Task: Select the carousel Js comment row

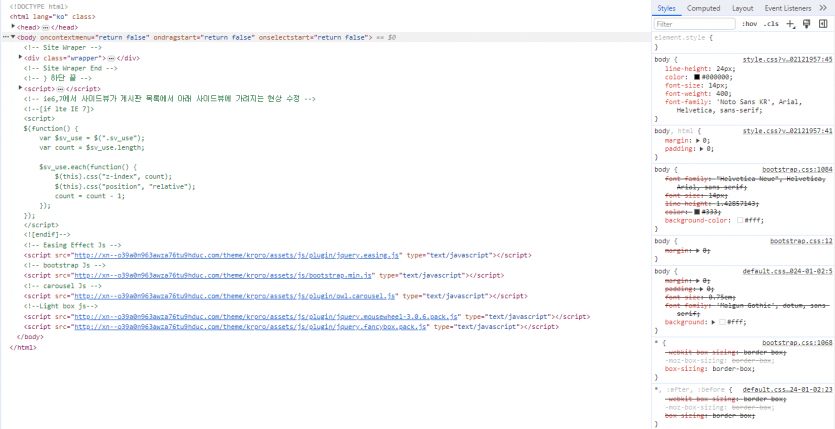Action: pos(62,286)
